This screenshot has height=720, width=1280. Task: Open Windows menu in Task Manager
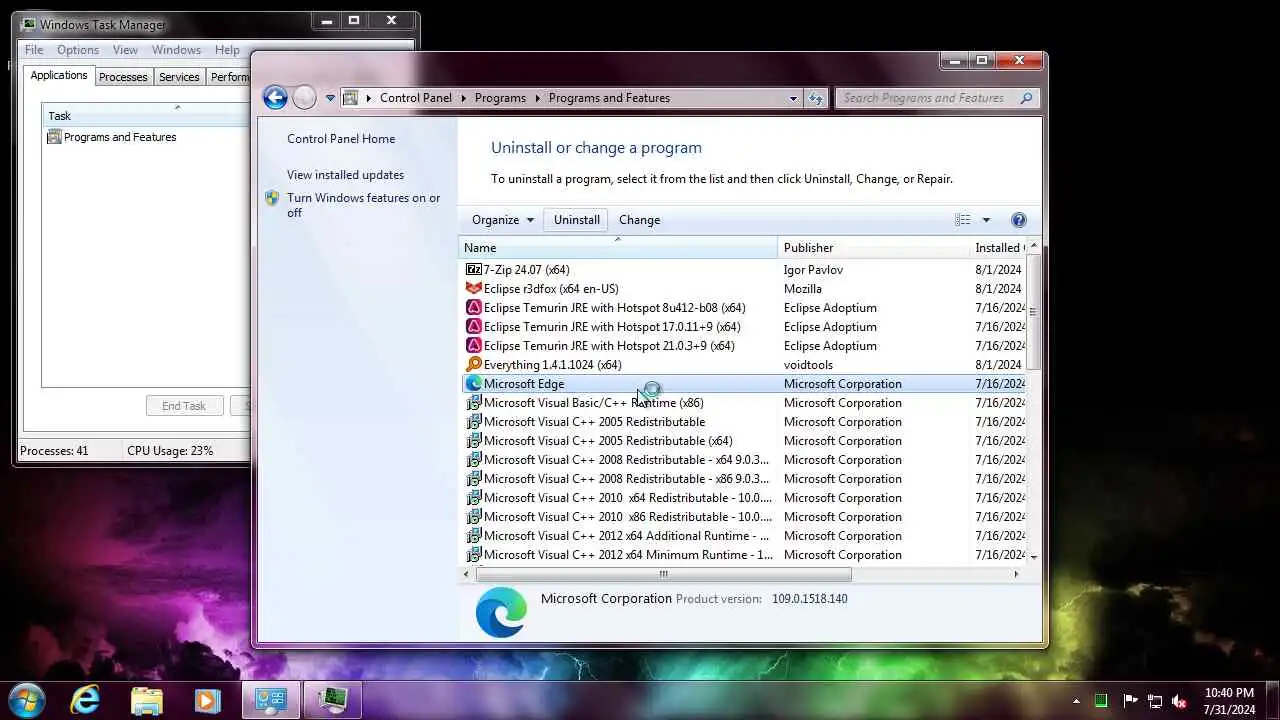coord(177,50)
